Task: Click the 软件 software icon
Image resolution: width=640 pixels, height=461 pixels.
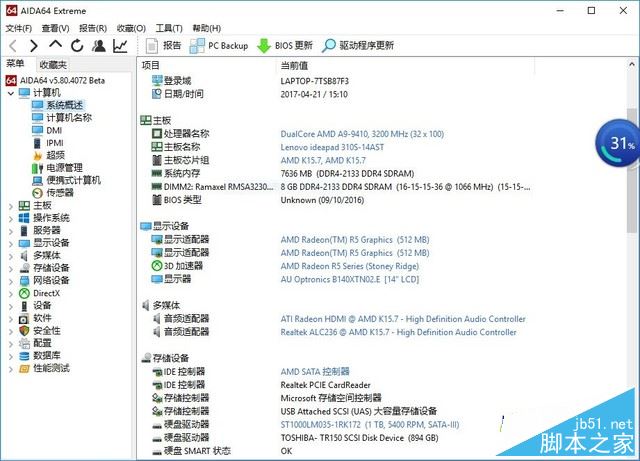Action: point(24,318)
